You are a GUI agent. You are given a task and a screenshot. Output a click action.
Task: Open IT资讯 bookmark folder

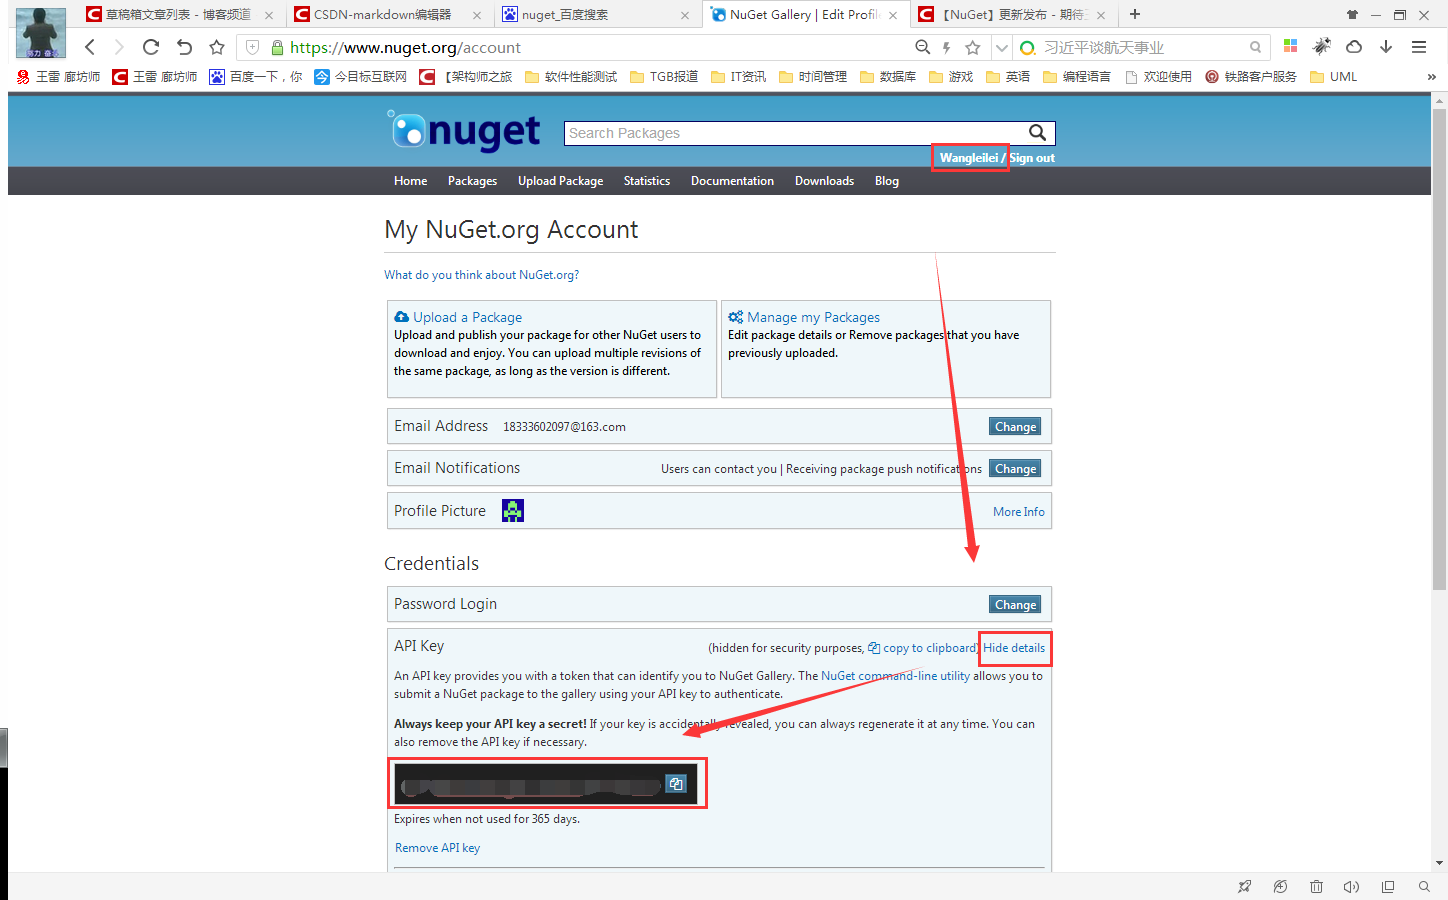point(738,77)
